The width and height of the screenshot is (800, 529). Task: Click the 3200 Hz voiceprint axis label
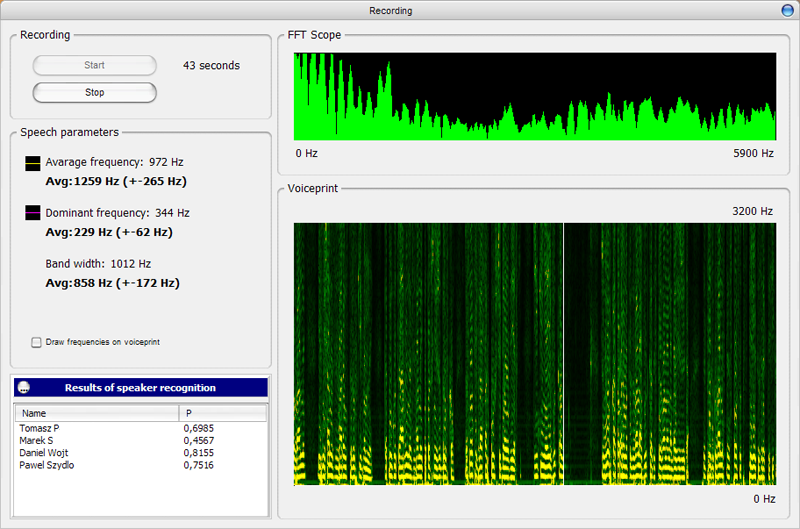pos(753,211)
